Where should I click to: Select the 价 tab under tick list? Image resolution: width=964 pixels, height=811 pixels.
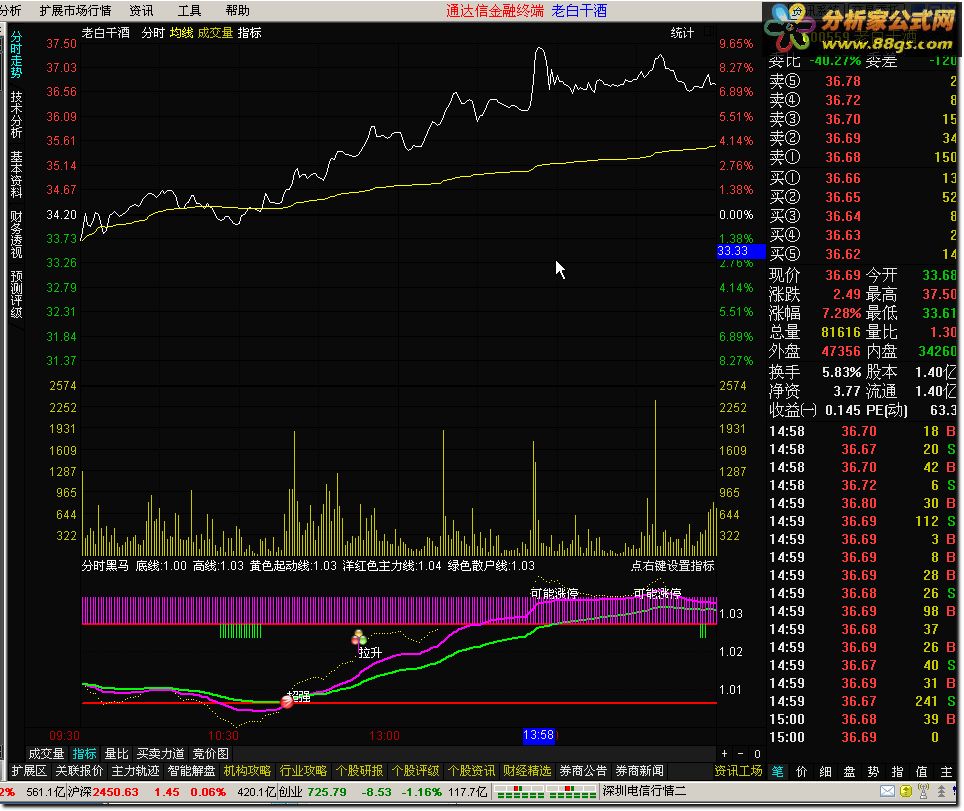pos(802,772)
